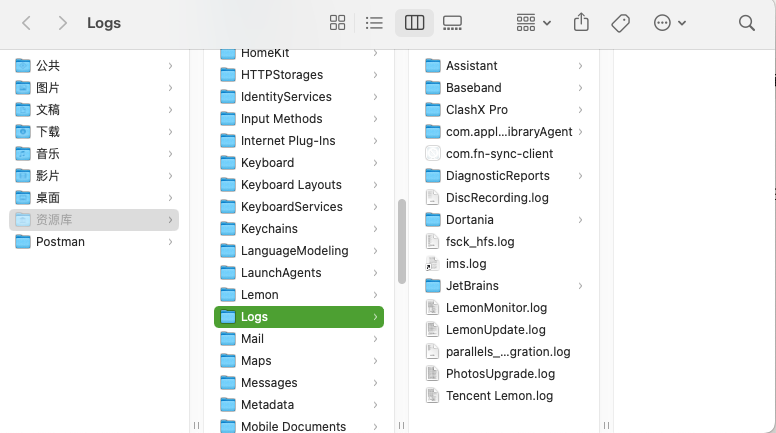Viewport: 776px width, 433px height.
Task: Click the middle column scrollbar
Action: coord(402,241)
